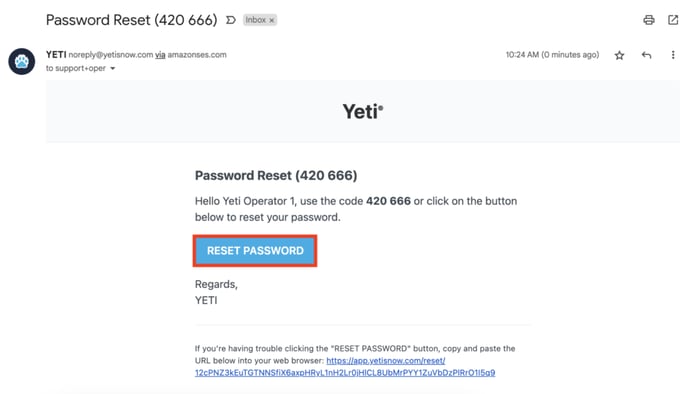This screenshot has width=688, height=394.
Task: Star this Password Reset email
Action: [x=619, y=55]
